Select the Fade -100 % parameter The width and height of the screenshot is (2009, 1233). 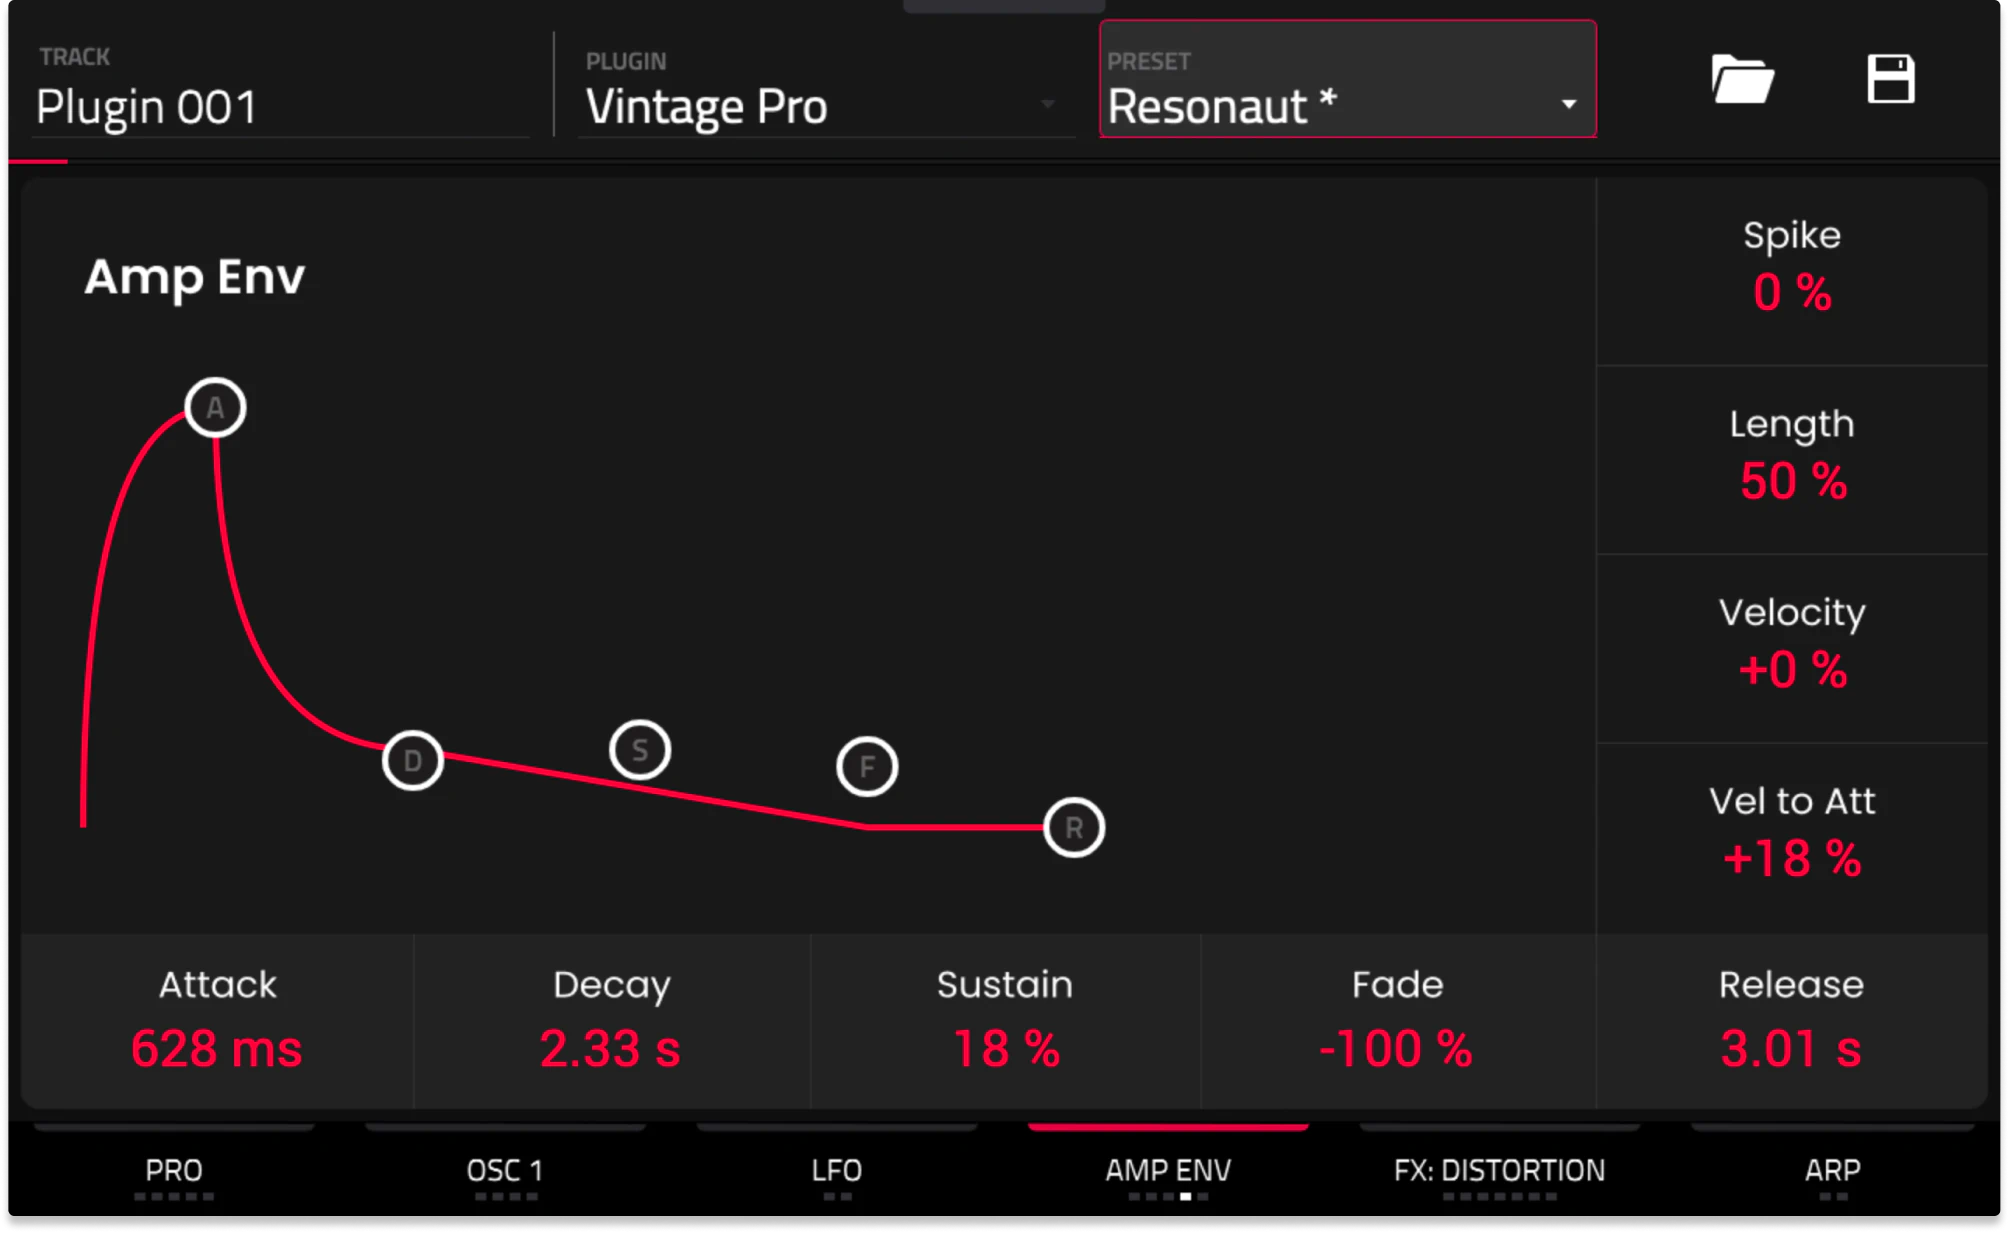1397,1020
